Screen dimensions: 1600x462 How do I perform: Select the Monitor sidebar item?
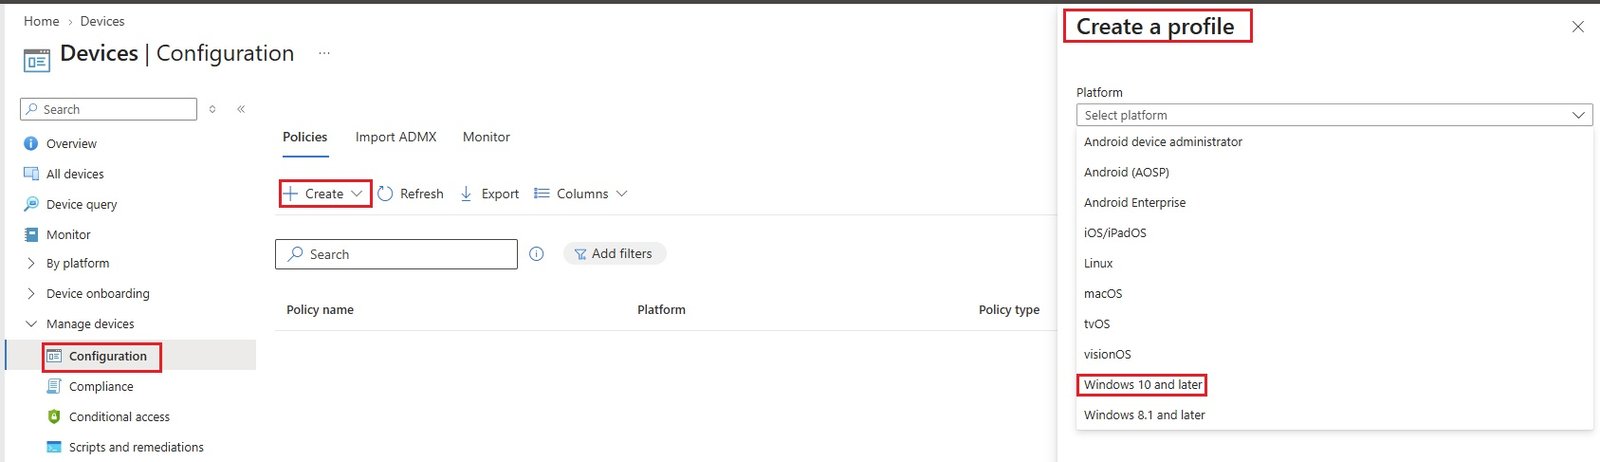pyautogui.click(x=68, y=235)
